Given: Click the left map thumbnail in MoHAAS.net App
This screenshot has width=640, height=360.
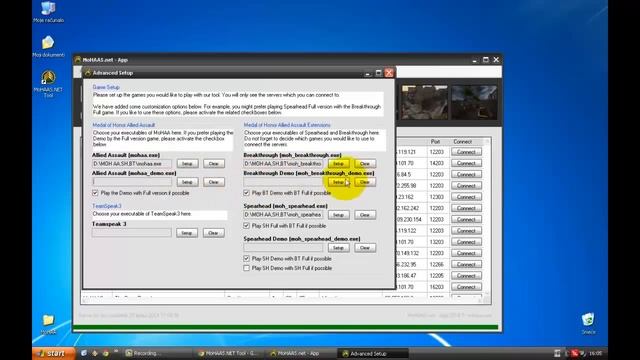Looking at the screenshot, I should [424, 102].
